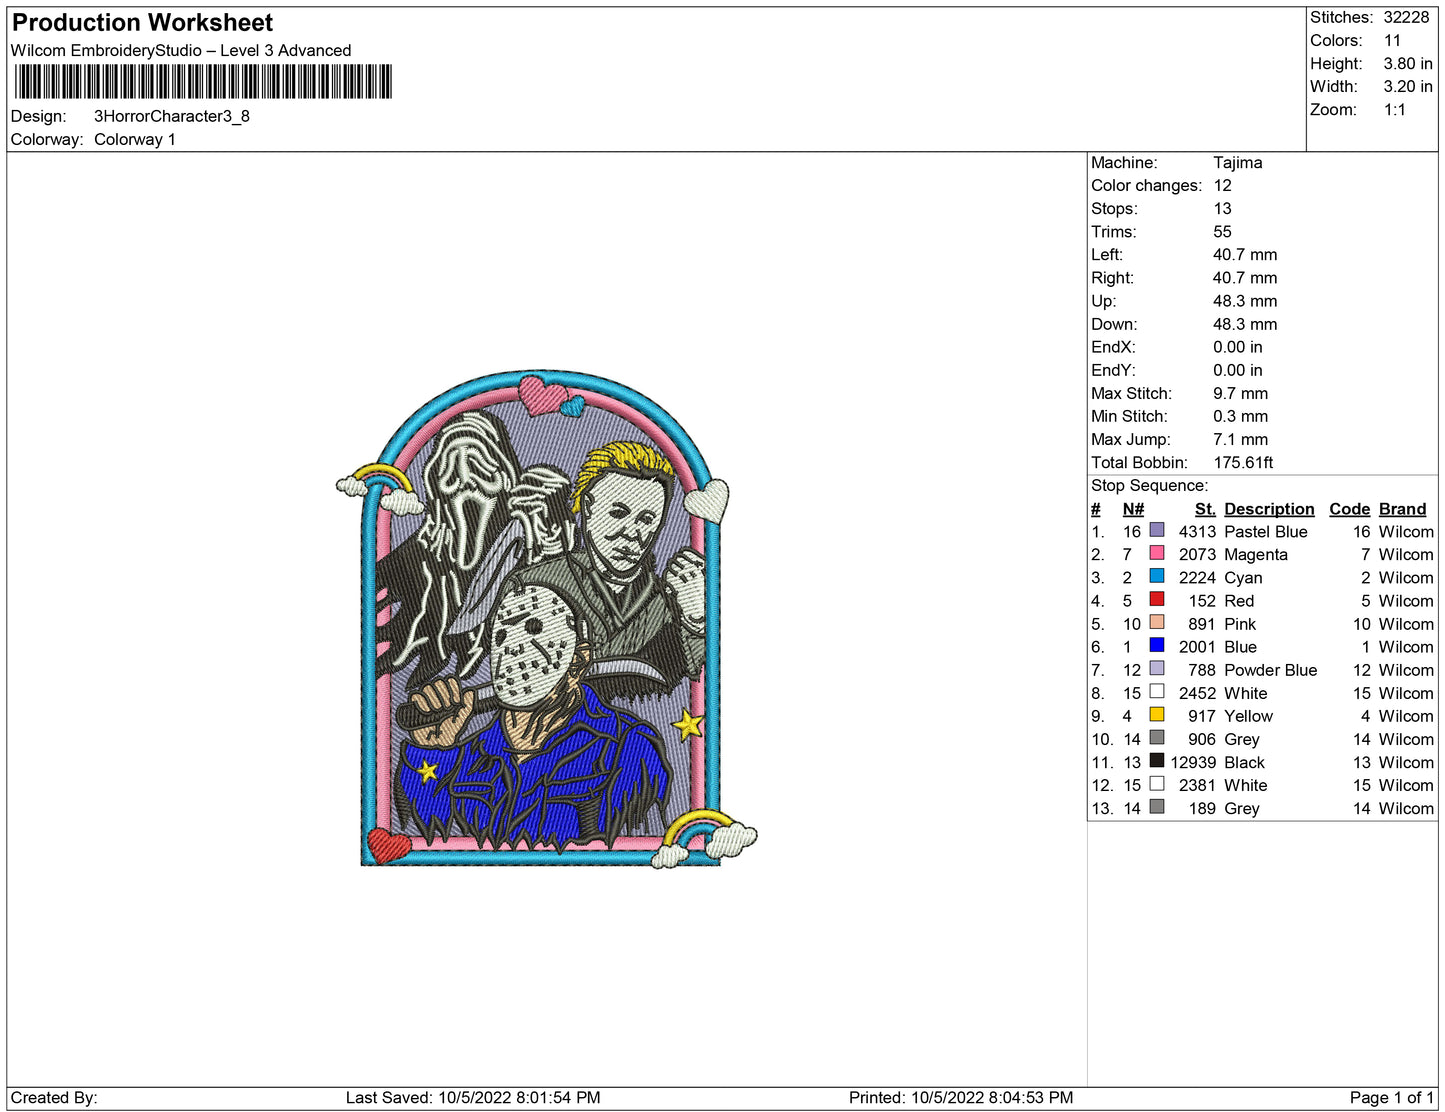
Task: Select the stitch count "4313" for Pastel Blue
Action: pos(1197,531)
